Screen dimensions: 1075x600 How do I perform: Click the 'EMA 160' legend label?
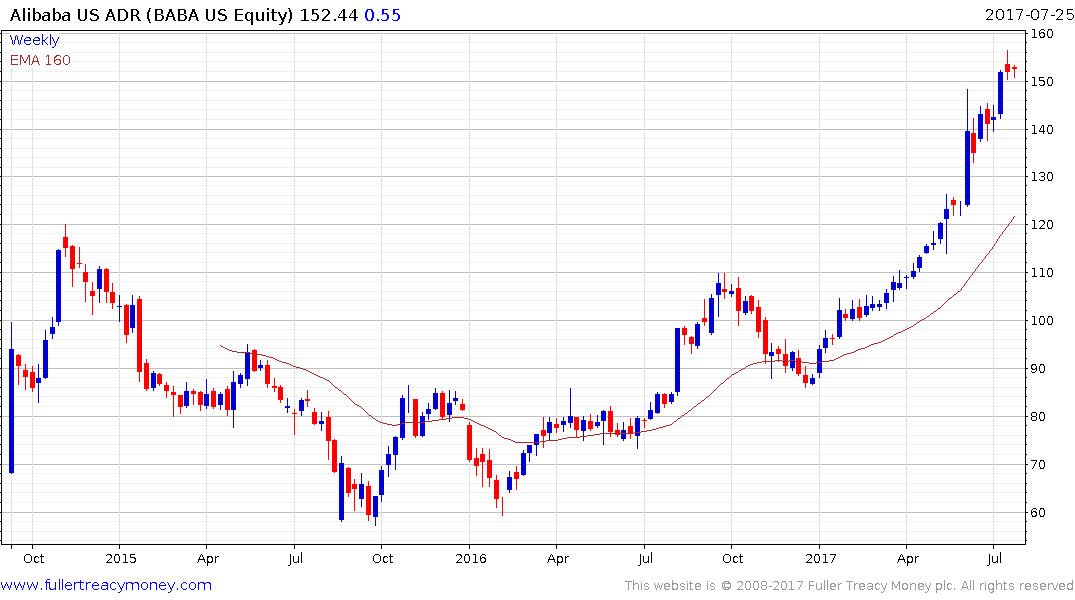40,60
